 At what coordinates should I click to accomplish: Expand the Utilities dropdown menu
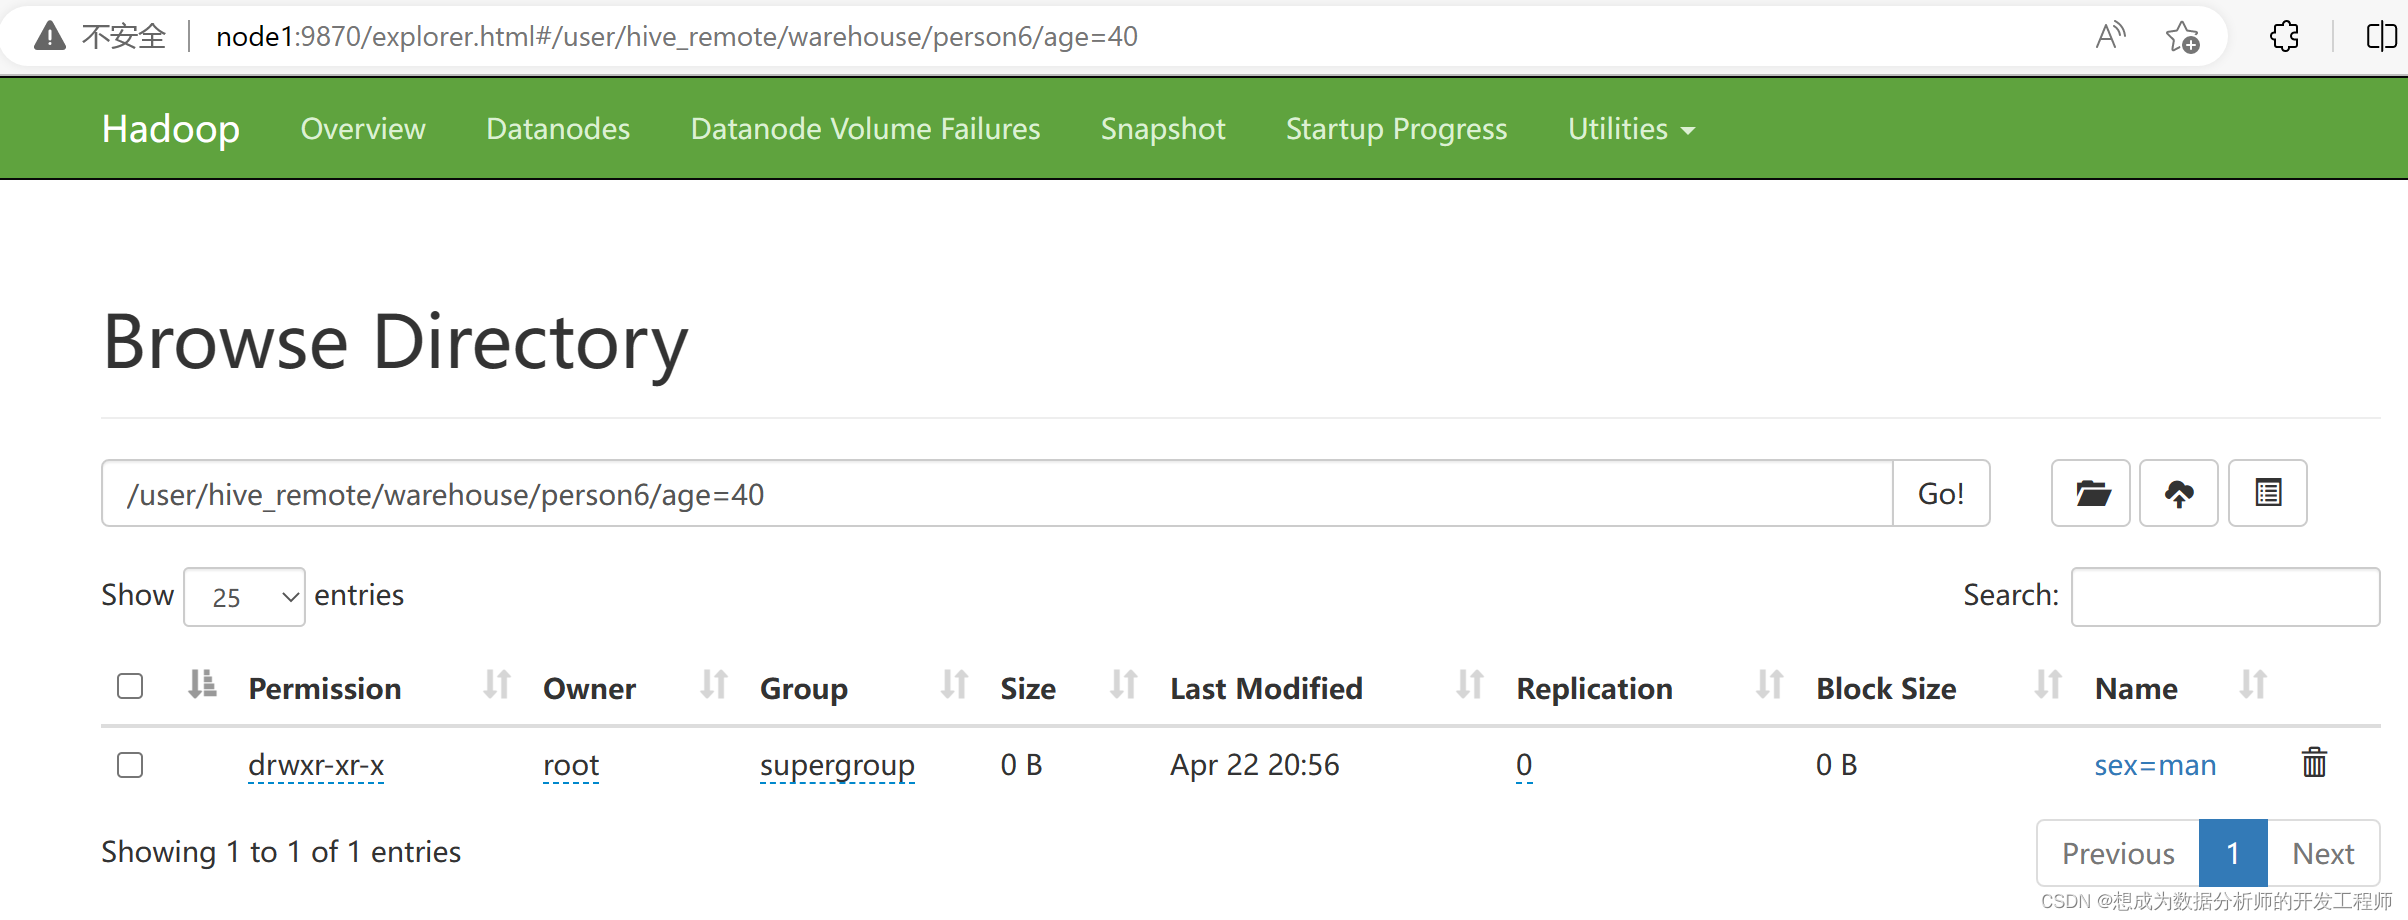[1631, 129]
